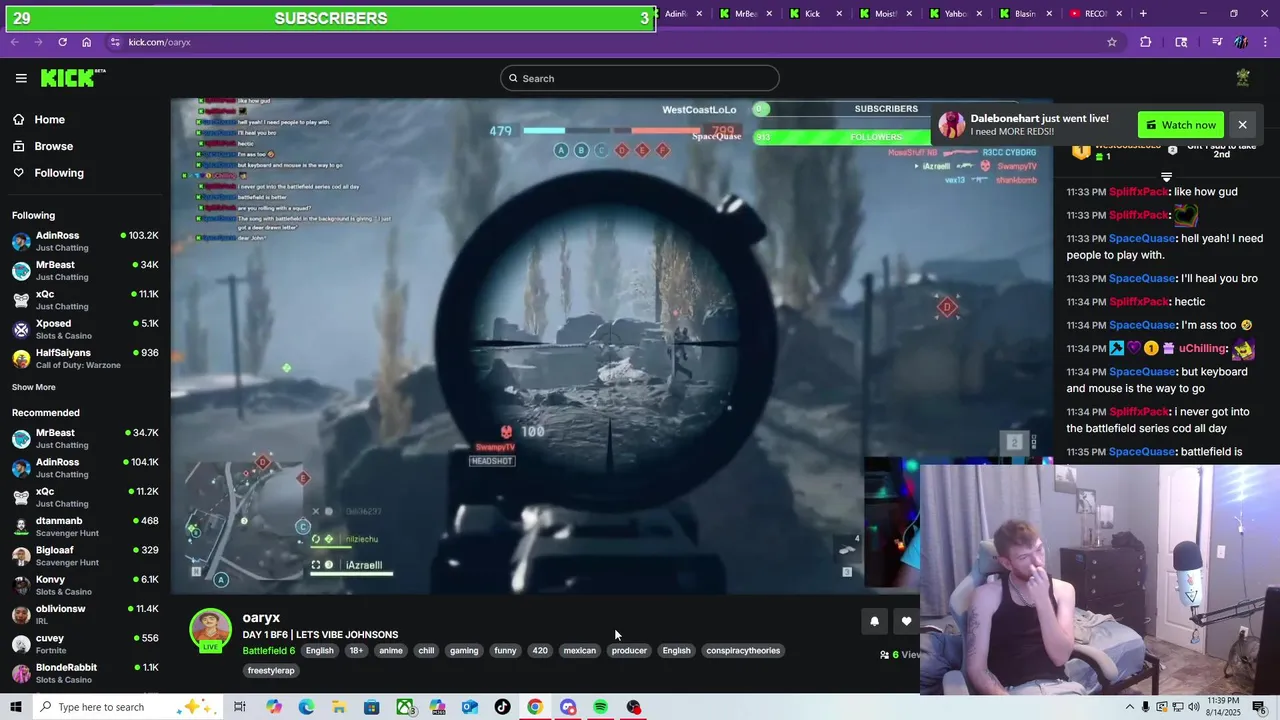Open the Battlefield 6 category link
Image resolution: width=1280 pixels, height=720 pixels.
click(x=269, y=651)
